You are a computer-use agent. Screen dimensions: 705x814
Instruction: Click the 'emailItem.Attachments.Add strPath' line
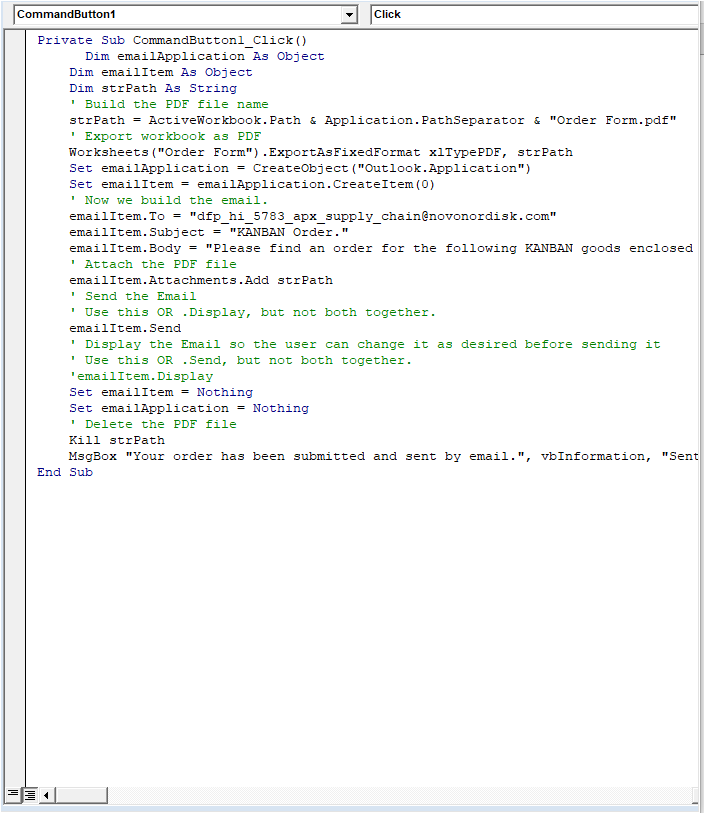pyautogui.click(x=200, y=280)
